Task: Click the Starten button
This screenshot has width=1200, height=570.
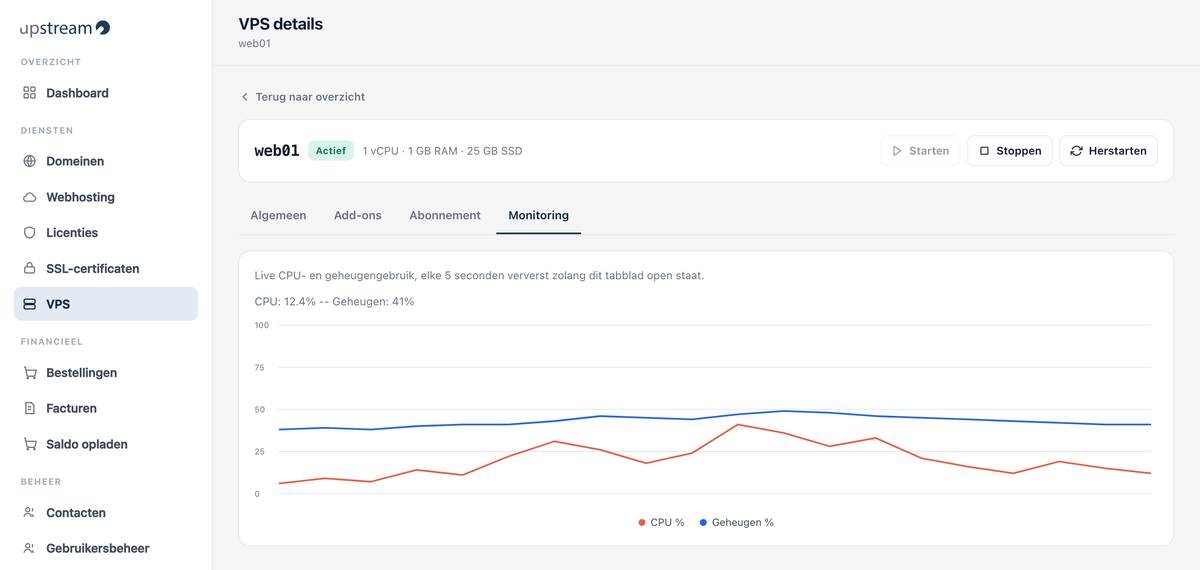Action: click(920, 151)
